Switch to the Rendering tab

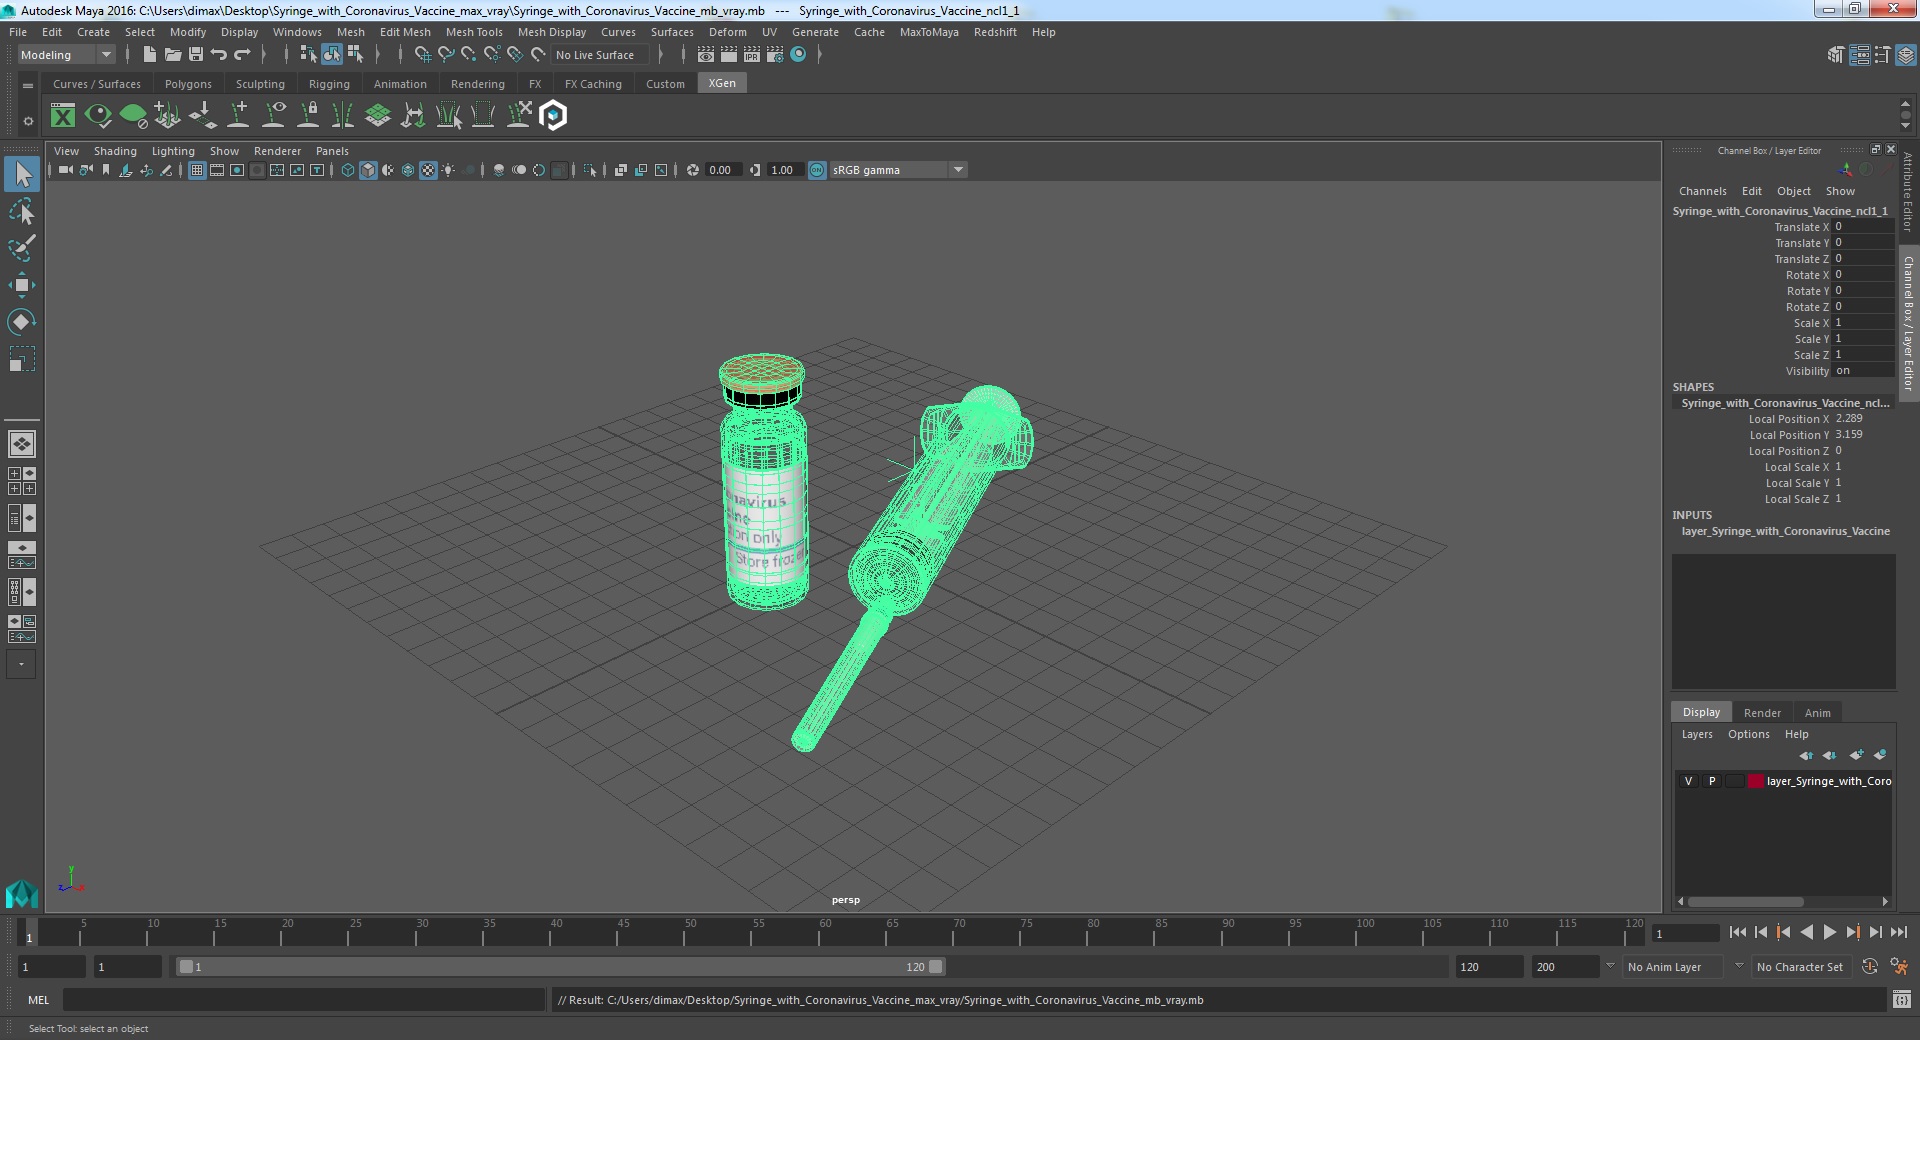click(476, 82)
